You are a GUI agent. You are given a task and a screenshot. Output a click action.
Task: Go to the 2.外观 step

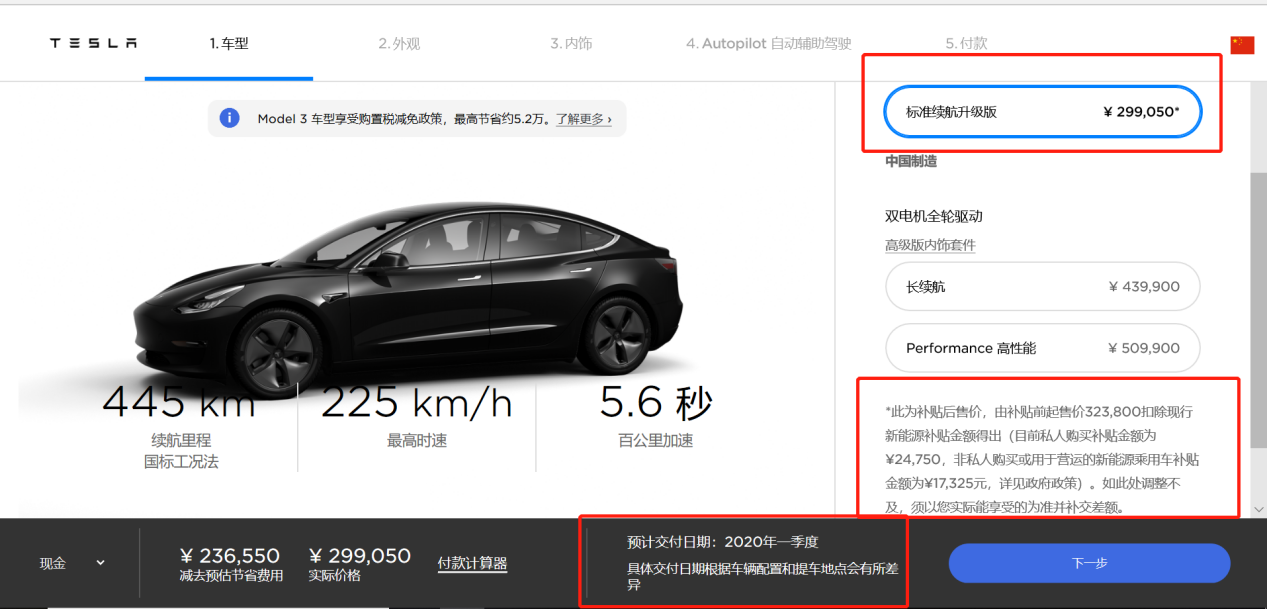399,44
